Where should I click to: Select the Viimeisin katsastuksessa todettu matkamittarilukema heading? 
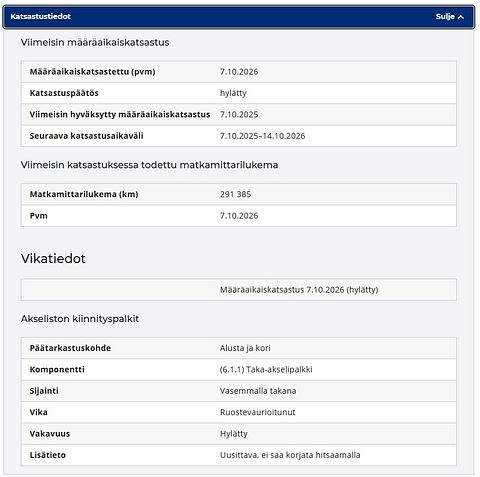click(x=149, y=165)
